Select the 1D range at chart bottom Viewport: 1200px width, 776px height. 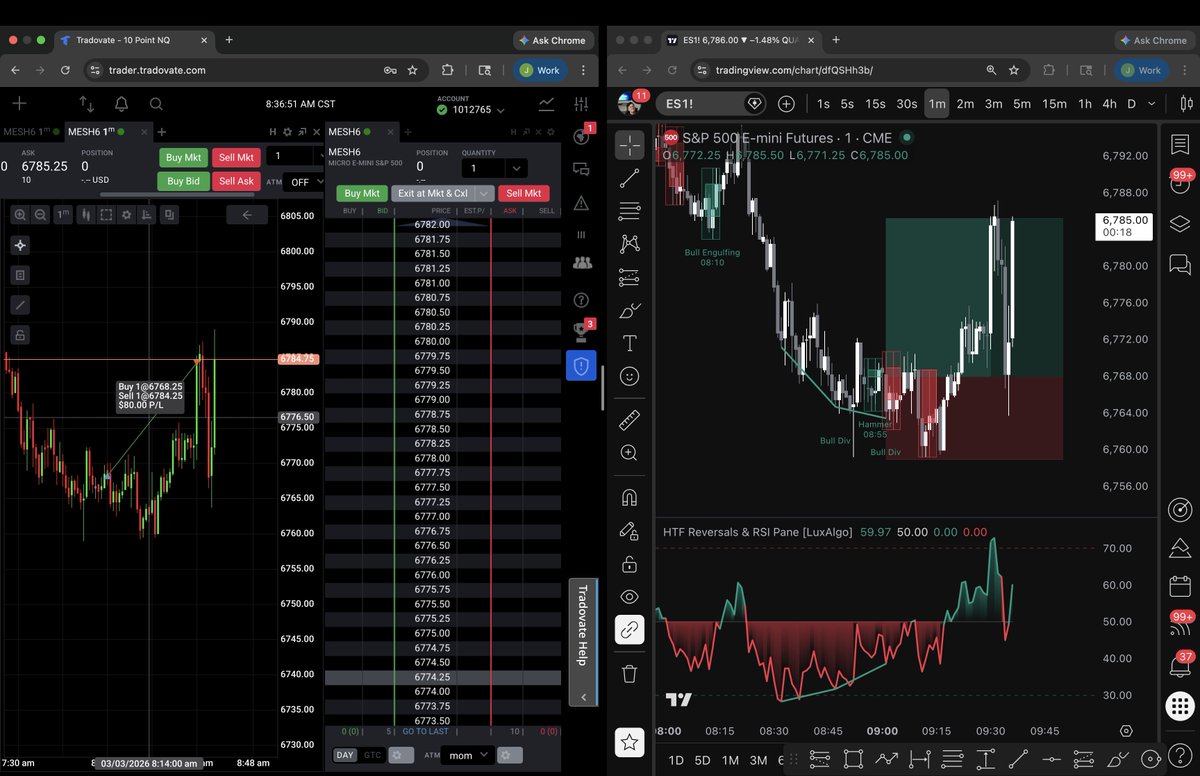click(x=676, y=760)
